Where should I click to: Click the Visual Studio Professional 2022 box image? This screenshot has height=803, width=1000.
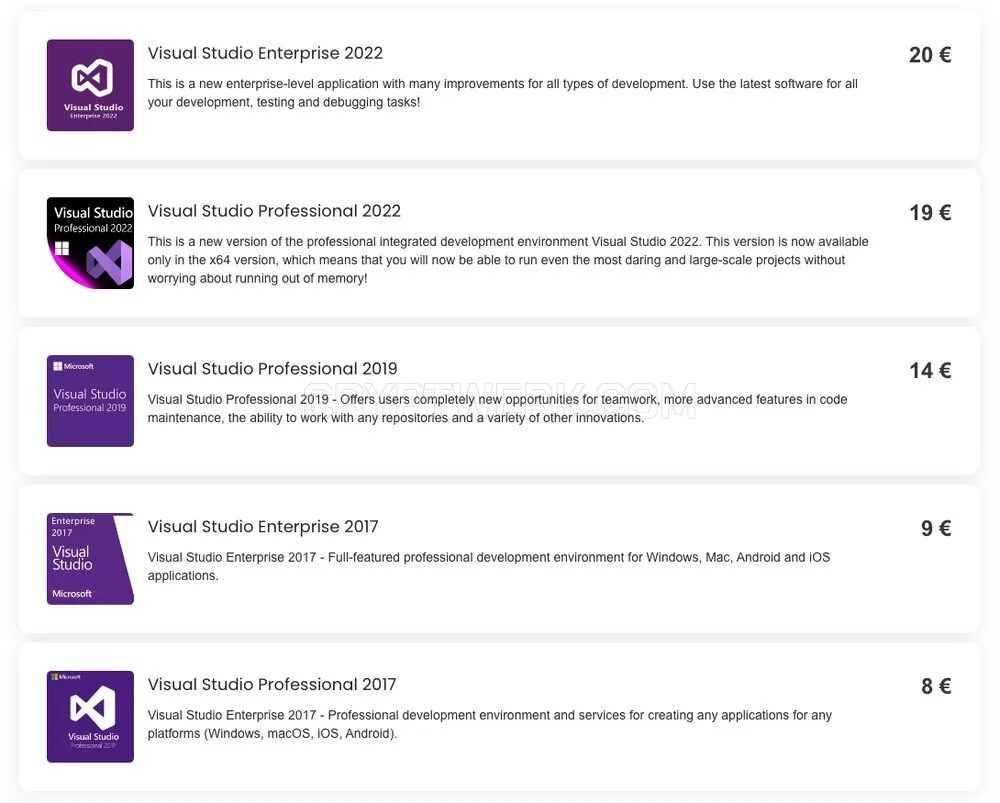click(91, 243)
